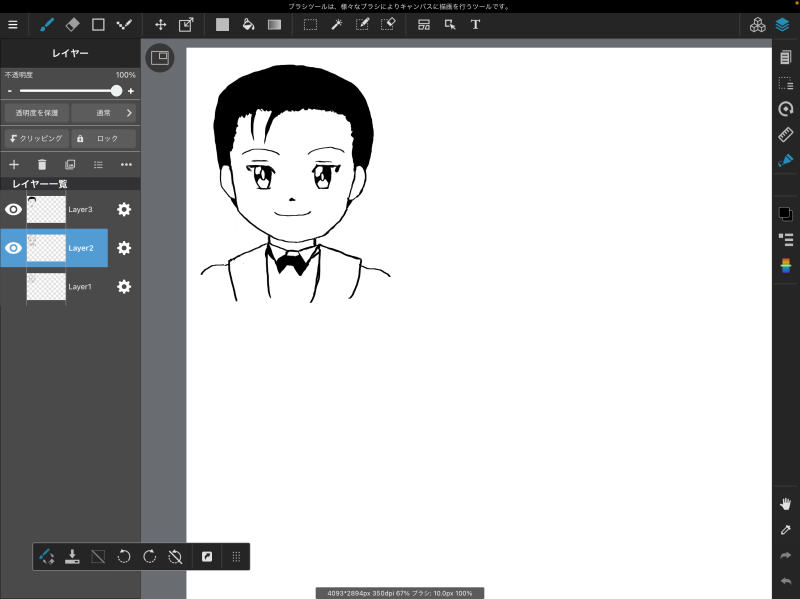Open Layer1 settings gear
The image size is (800, 599).
(124, 287)
